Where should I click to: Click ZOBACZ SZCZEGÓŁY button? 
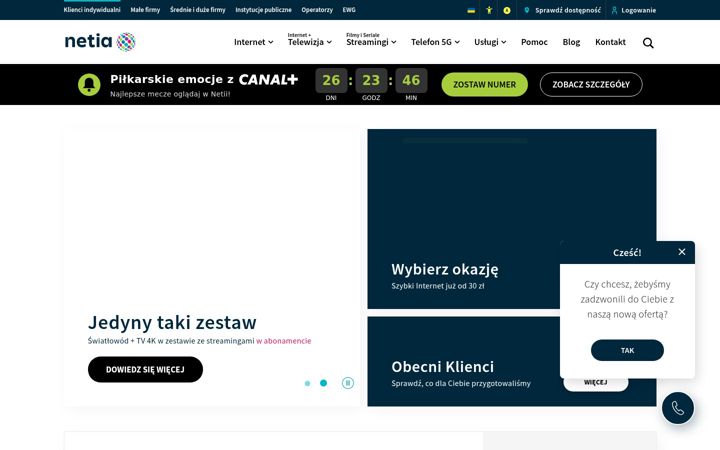(x=591, y=84)
